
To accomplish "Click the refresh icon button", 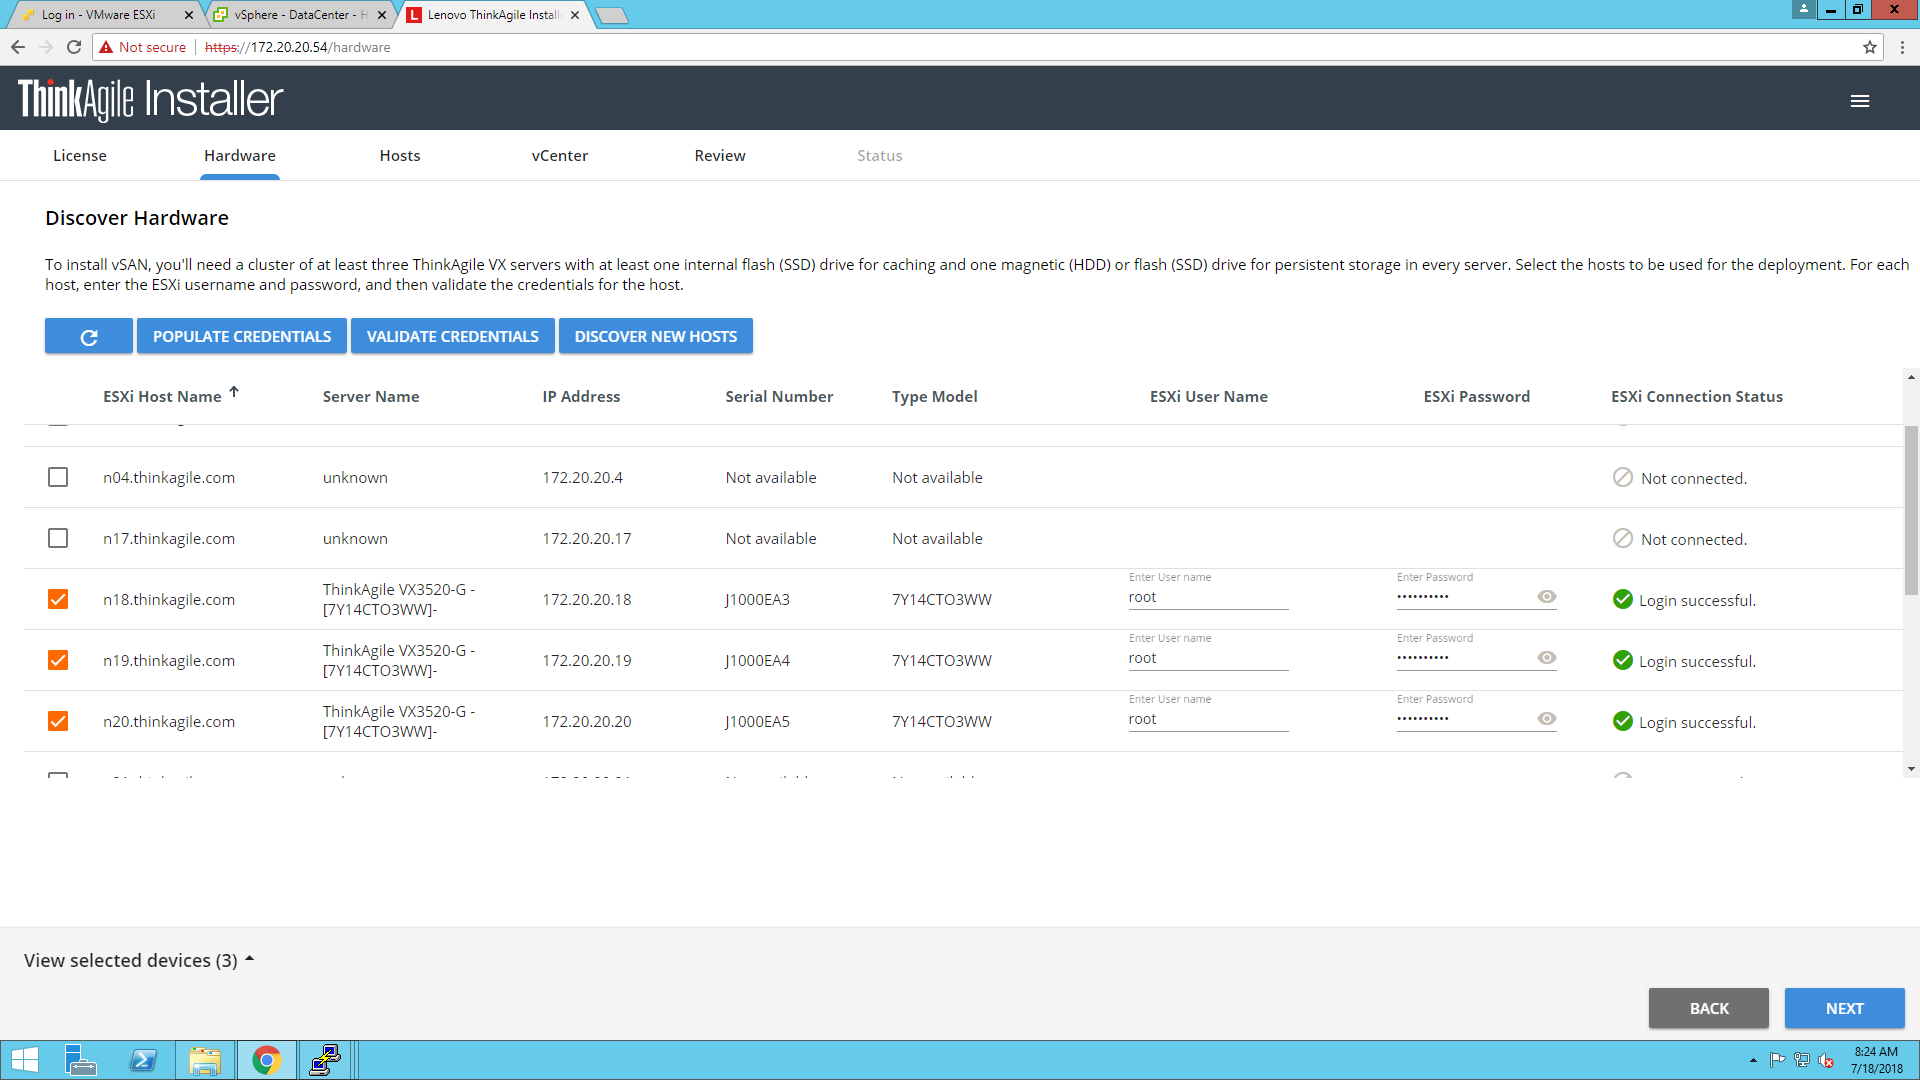I will [88, 337].
